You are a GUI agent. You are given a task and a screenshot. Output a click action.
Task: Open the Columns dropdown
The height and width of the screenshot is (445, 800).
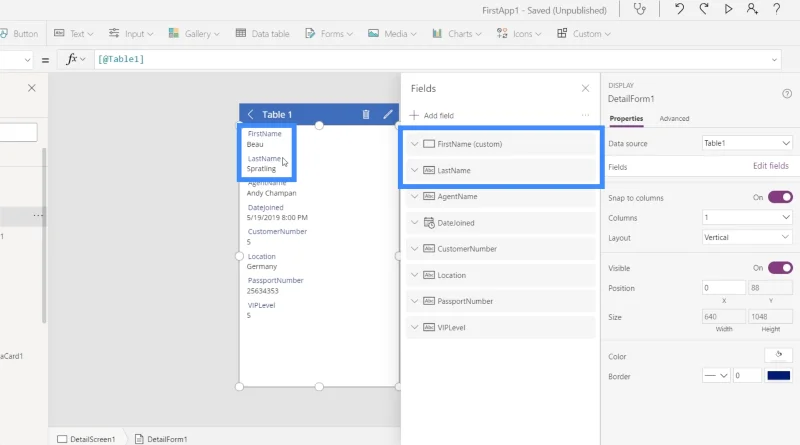[747, 217]
